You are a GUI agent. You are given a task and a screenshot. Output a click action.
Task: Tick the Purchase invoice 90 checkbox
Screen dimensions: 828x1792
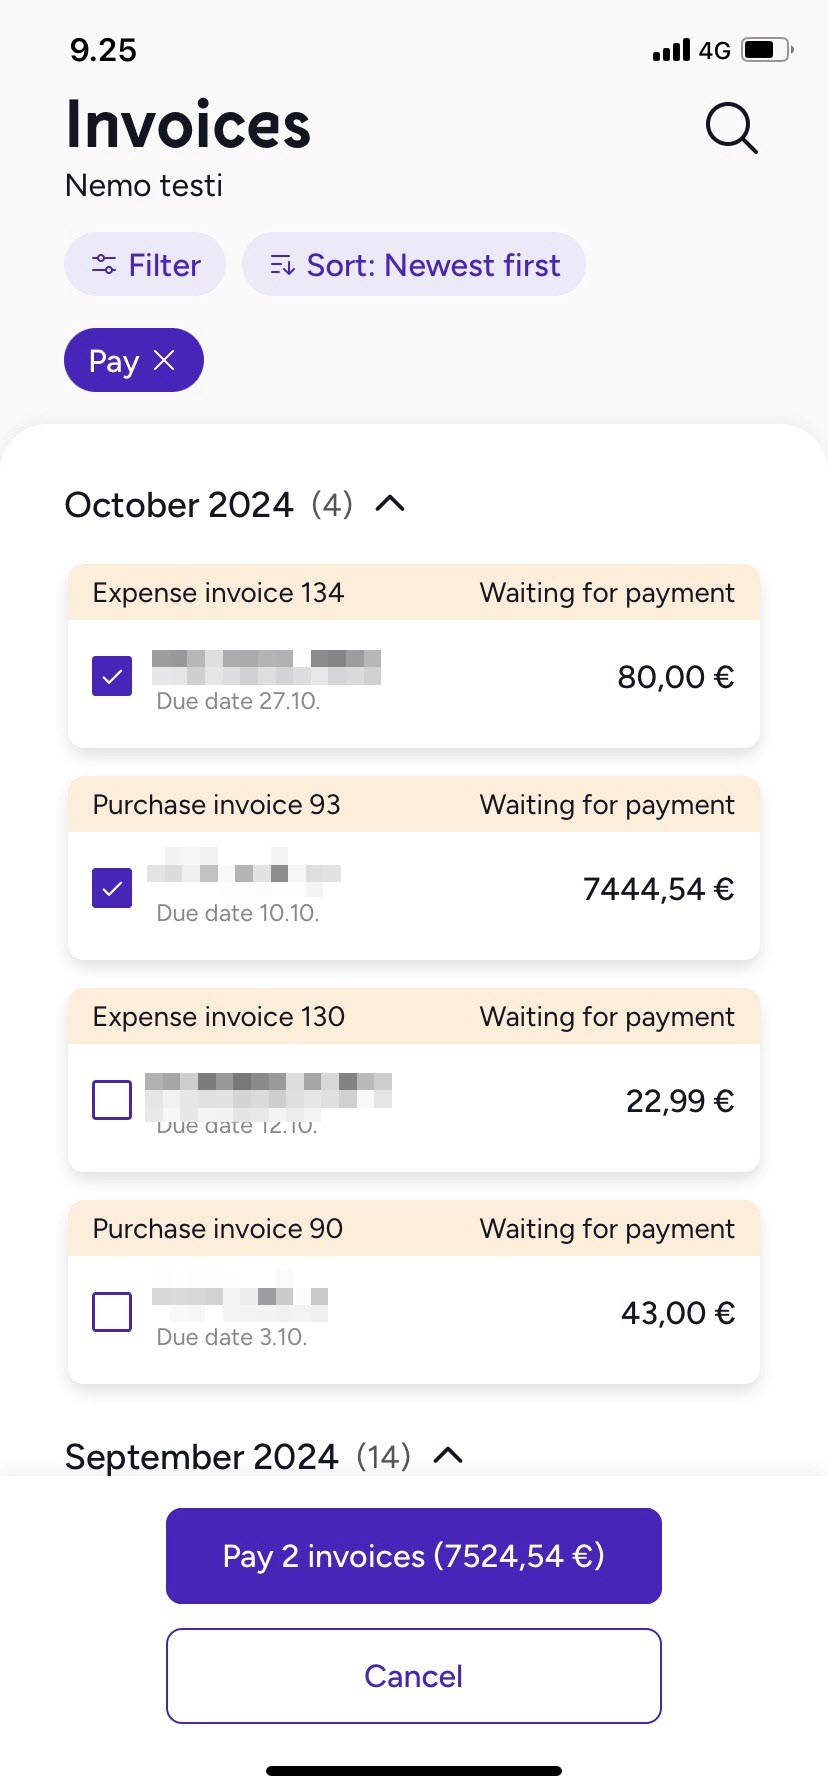112,1312
